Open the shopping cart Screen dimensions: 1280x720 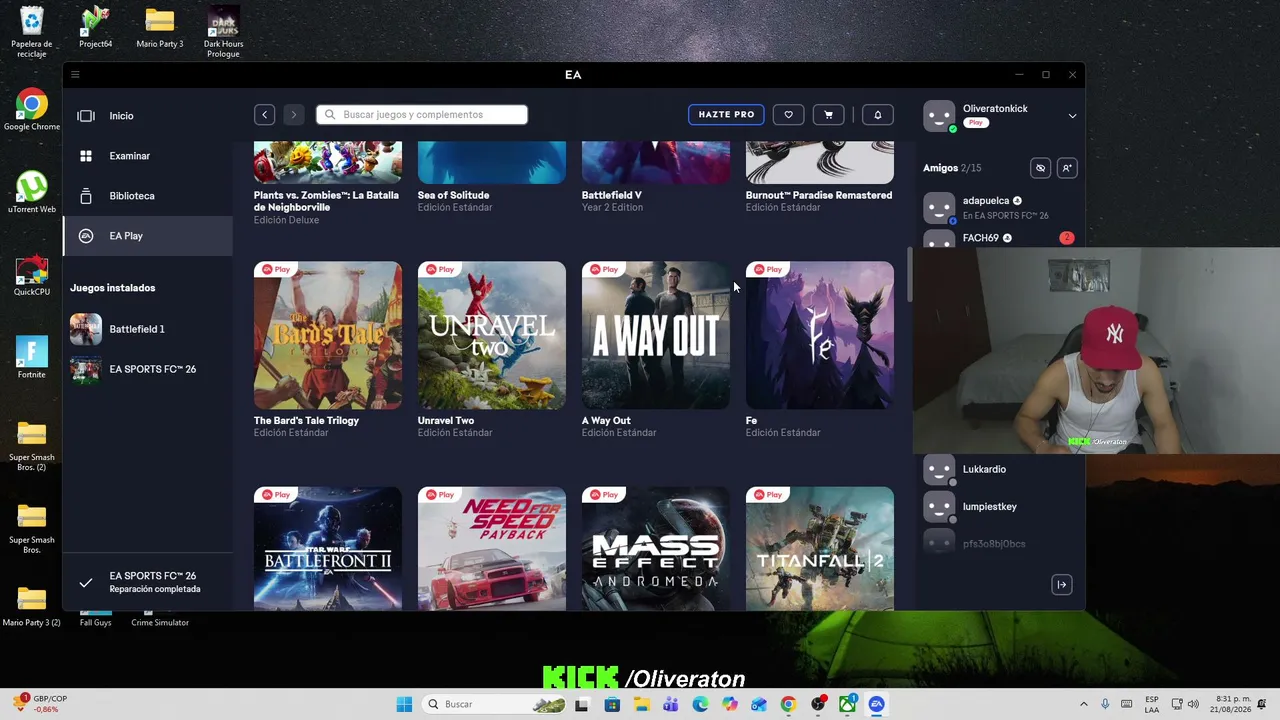pyautogui.click(x=828, y=115)
